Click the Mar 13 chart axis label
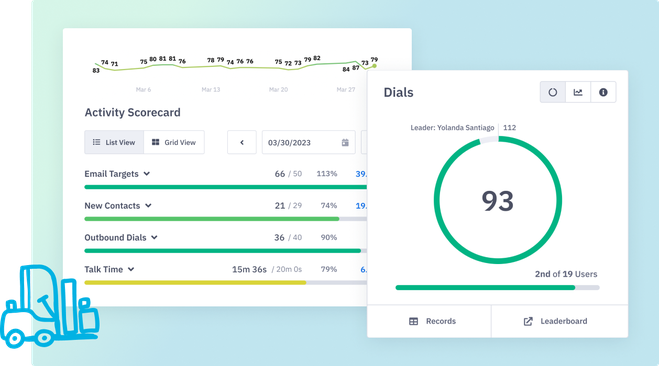Screen dimensions: 659x366 (211, 90)
